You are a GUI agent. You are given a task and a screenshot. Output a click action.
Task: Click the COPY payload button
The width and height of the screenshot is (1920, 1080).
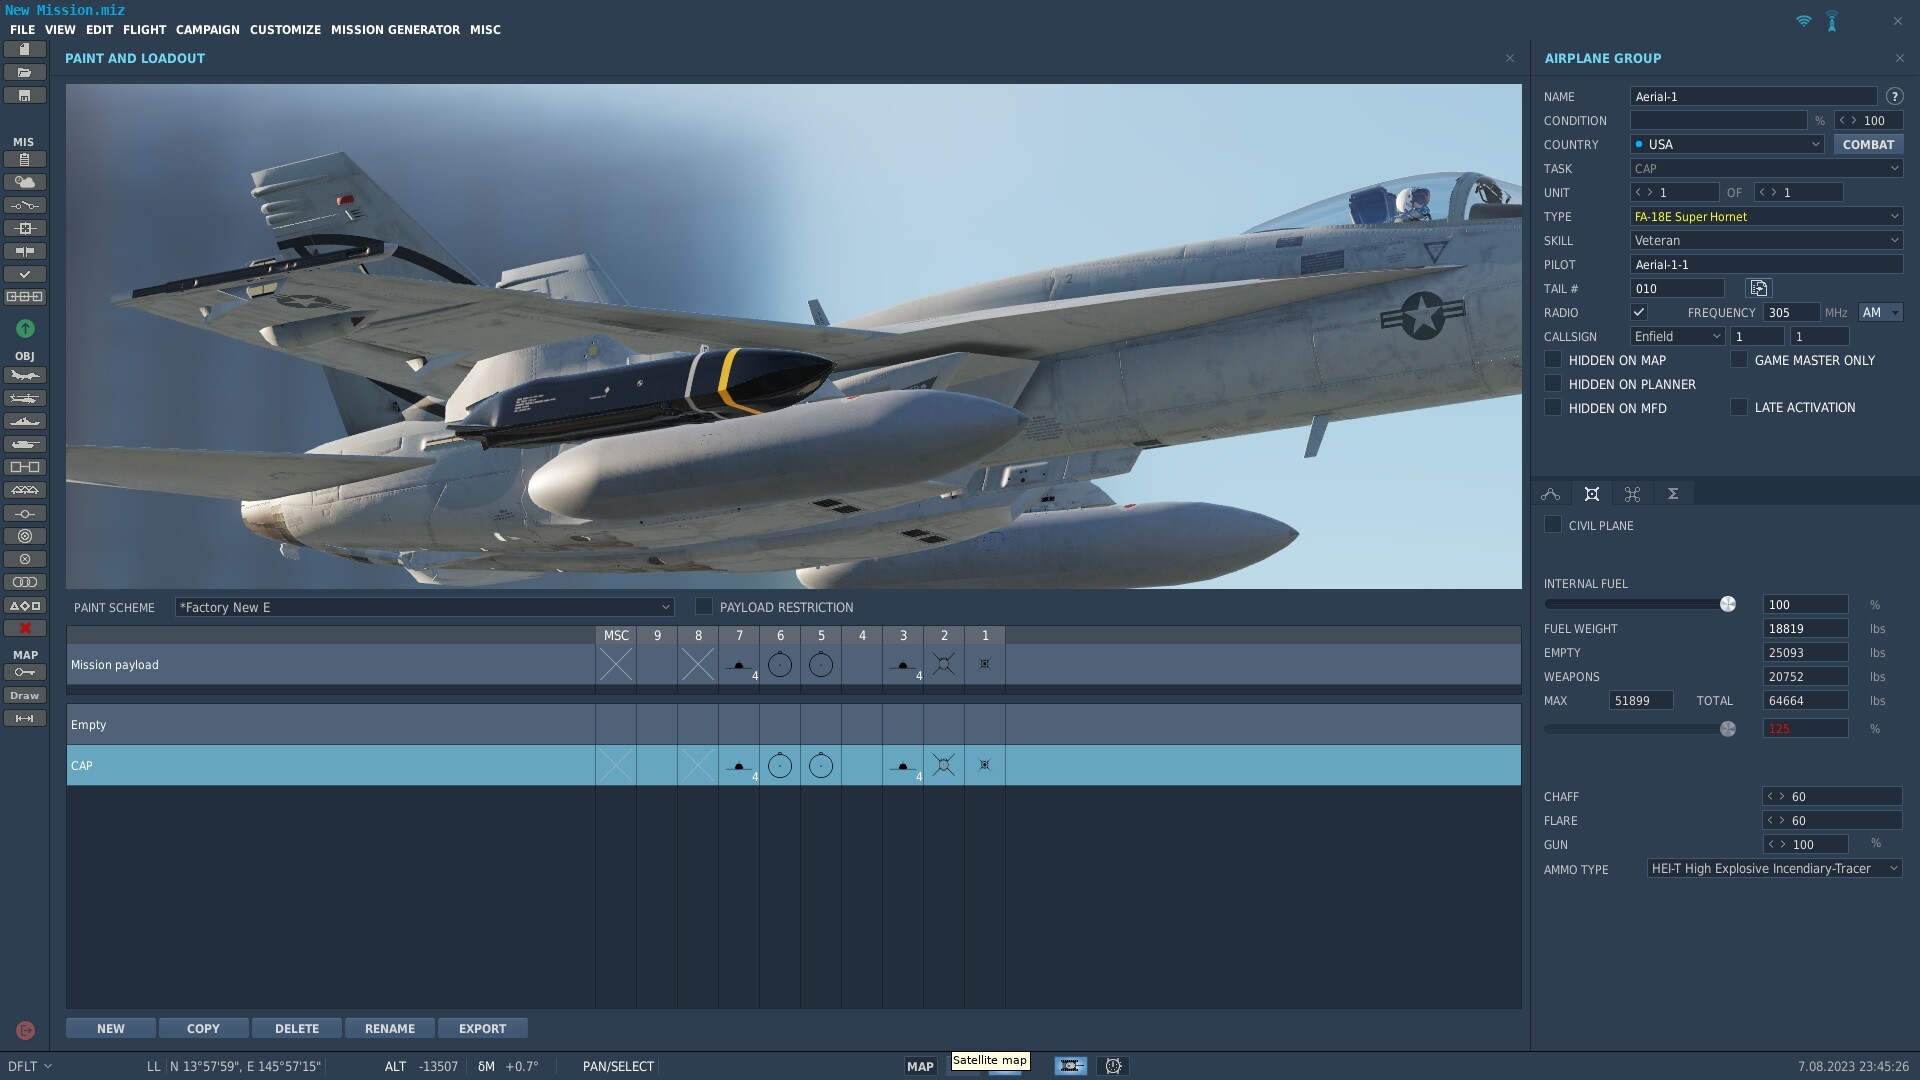203,1028
